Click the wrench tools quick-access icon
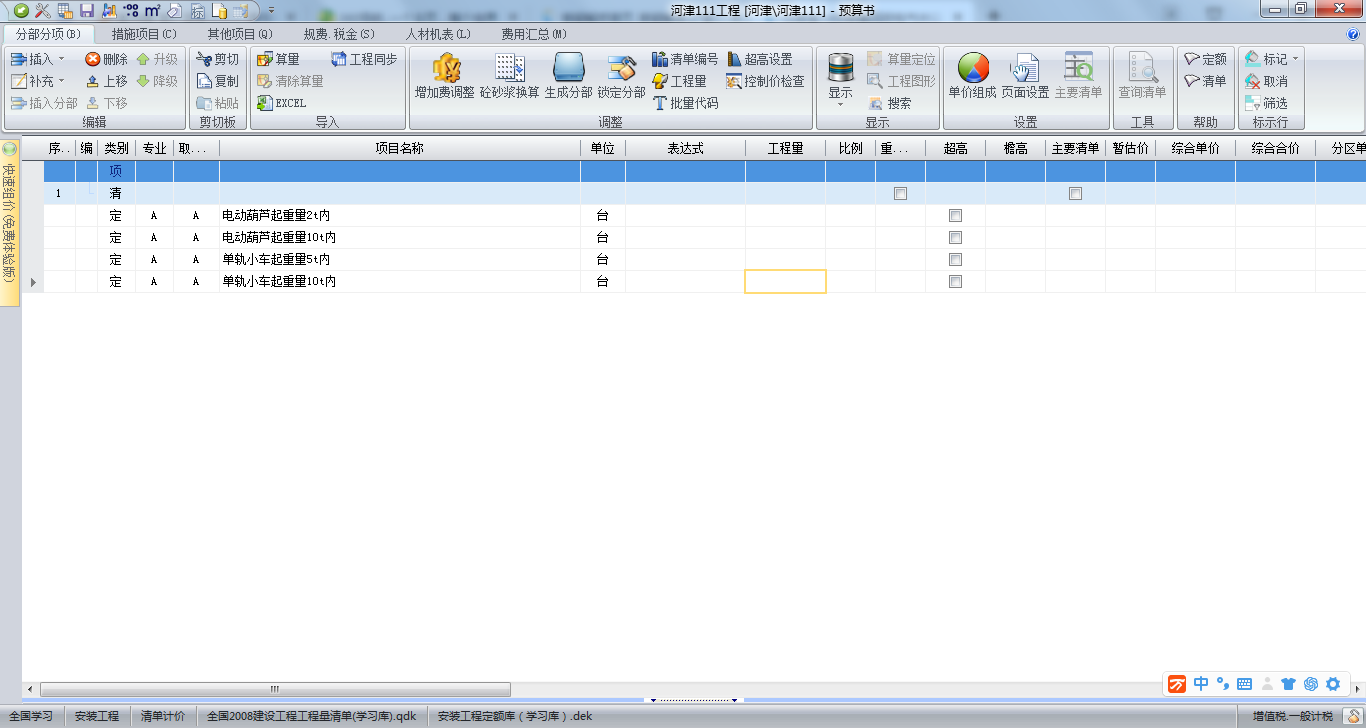Image resolution: width=1366 pixels, height=728 pixels. click(42, 10)
